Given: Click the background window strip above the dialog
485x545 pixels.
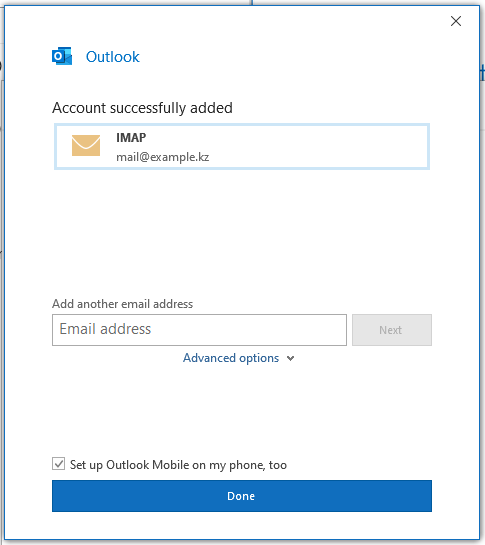Looking at the screenshot, I should pos(242,2).
